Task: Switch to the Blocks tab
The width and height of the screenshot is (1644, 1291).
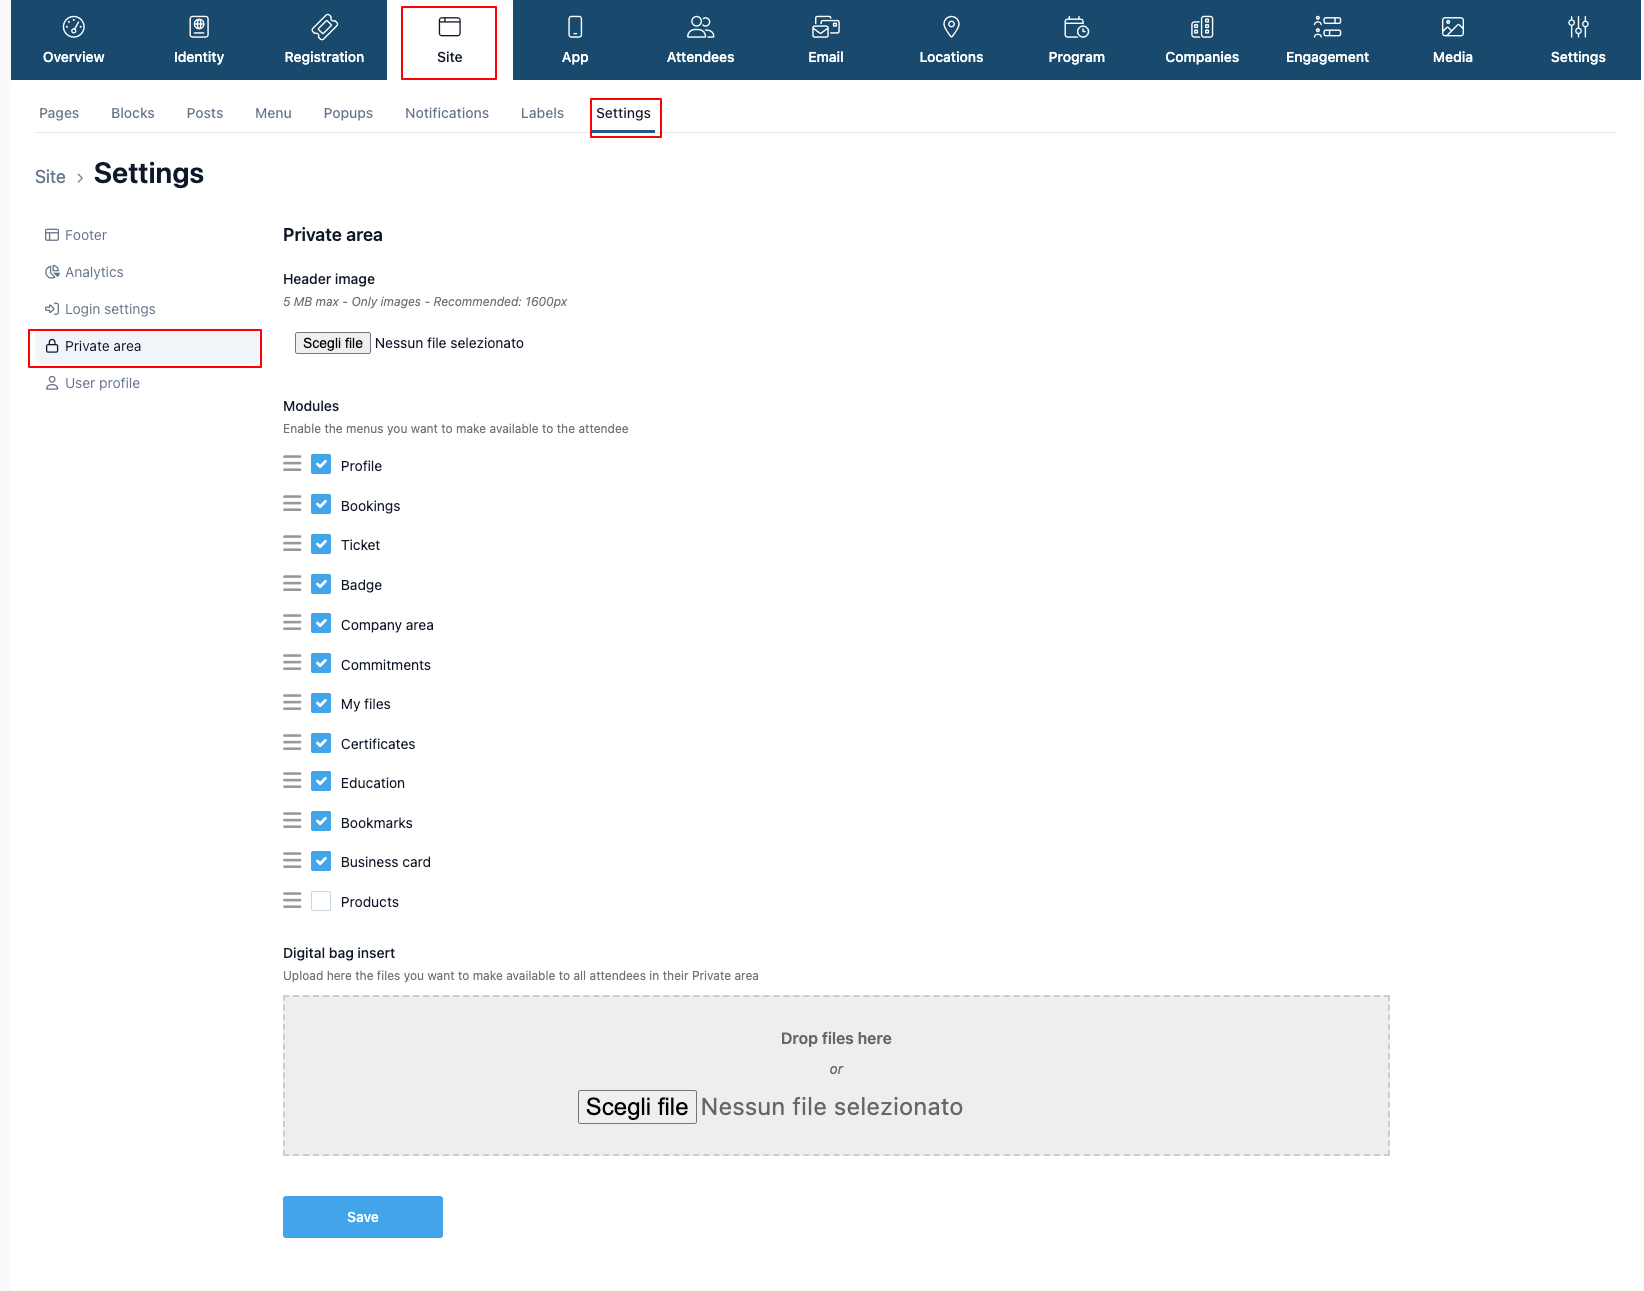Action: click(133, 113)
